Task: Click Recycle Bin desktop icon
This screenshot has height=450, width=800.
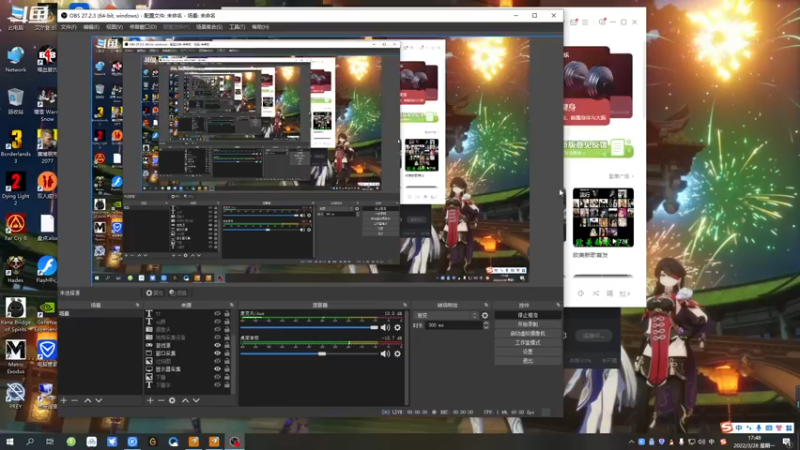Action: click(16, 101)
